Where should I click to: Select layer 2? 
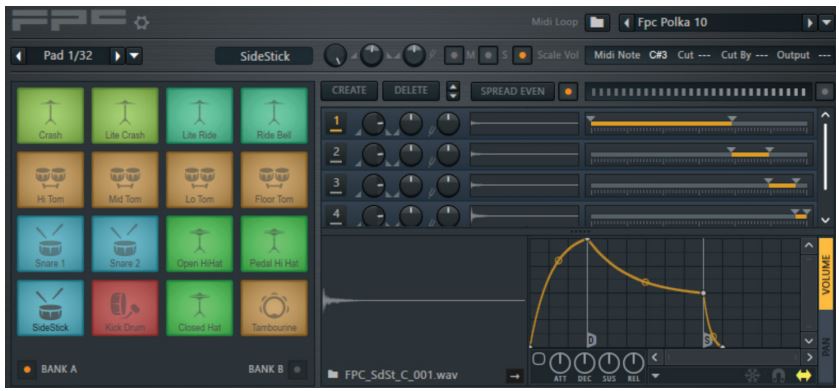(335, 155)
